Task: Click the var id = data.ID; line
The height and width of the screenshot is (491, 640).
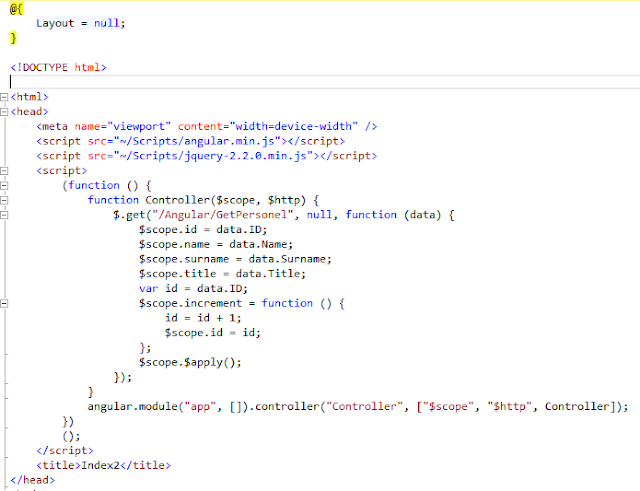Action: click(x=193, y=289)
